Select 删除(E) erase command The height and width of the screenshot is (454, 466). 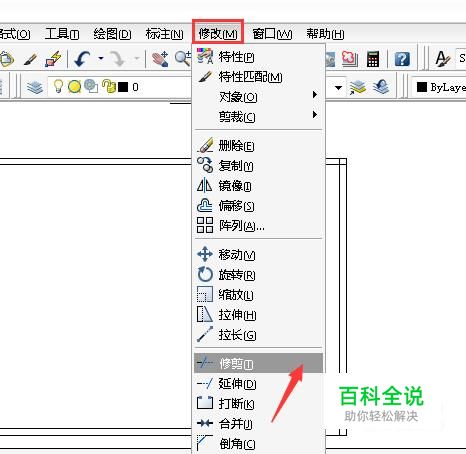tap(258, 146)
